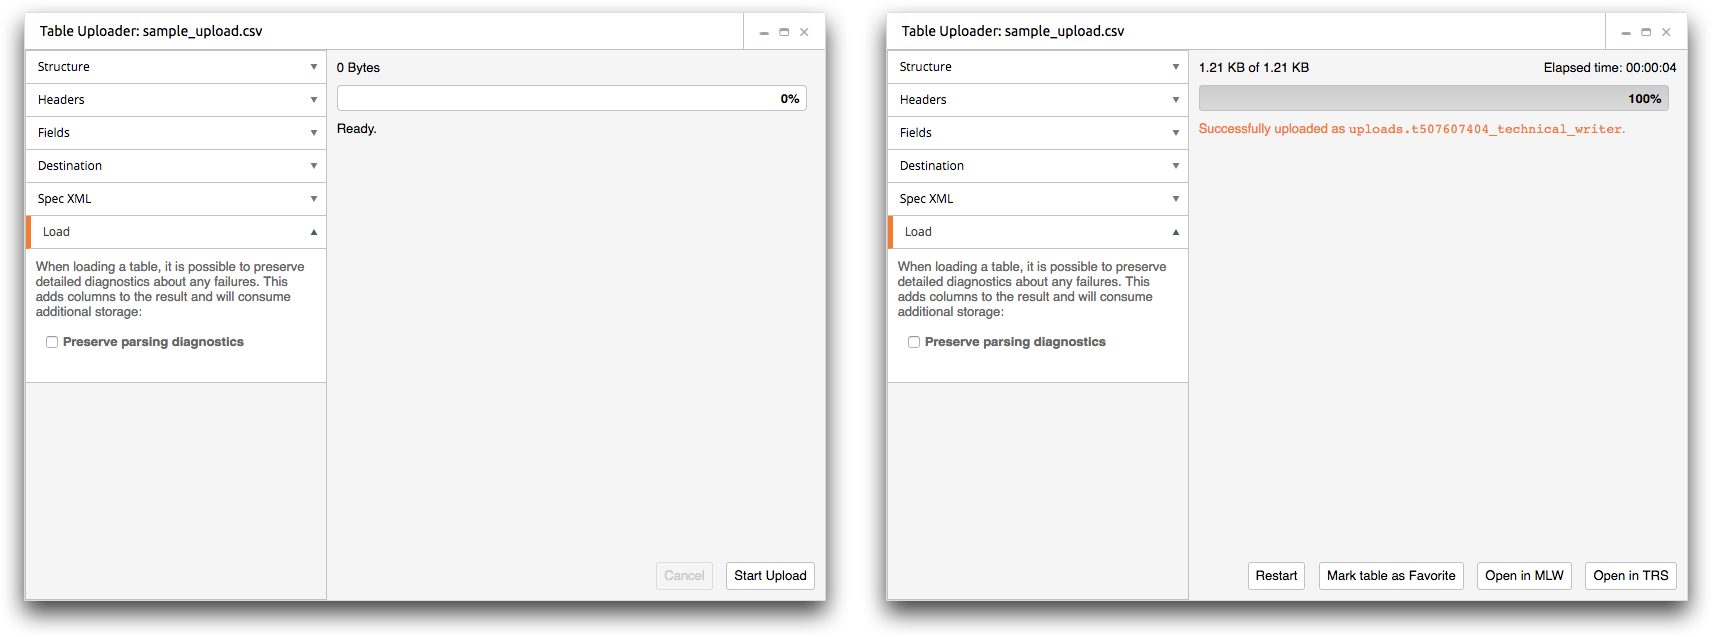The height and width of the screenshot is (637, 1712).
Task: Minimize the right Table Uploader window
Action: click(1626, 32)
